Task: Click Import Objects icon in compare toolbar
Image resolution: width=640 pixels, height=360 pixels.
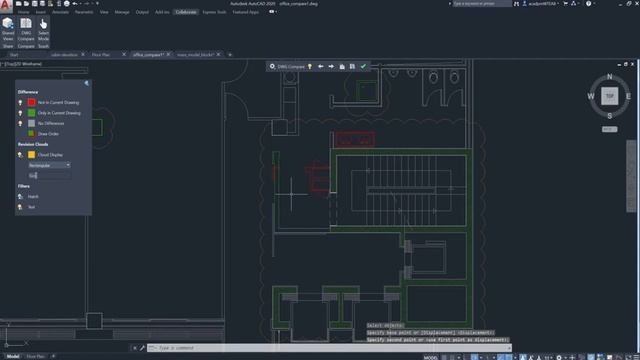Action: pos(342,67)
